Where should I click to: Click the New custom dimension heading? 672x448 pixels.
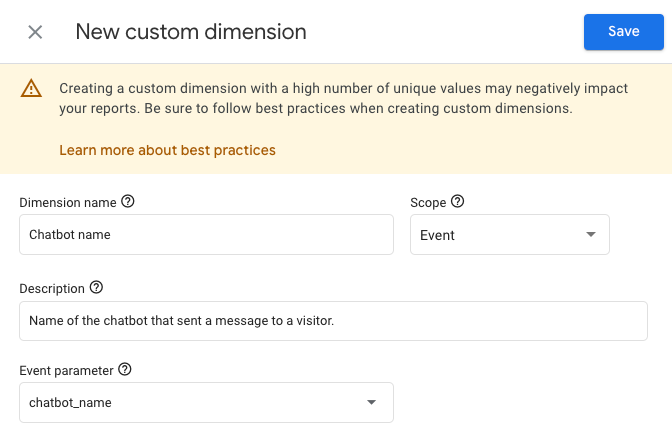[x=191, y=32]
